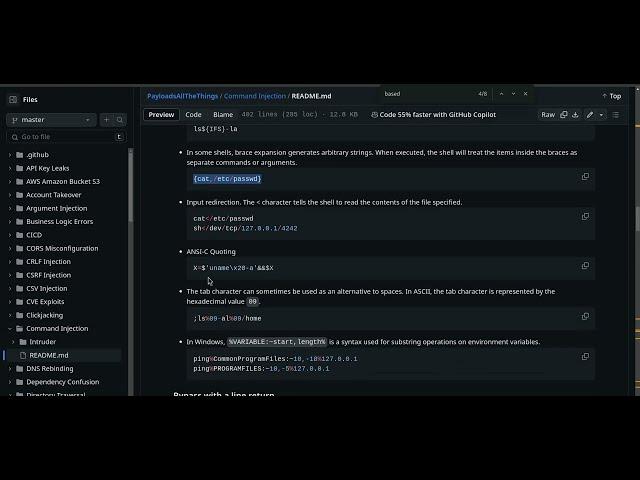Copy the {cat,/etc/passwd} code block
The height and width of the screenshot is (480, 640).
click(x=585, y=177)
